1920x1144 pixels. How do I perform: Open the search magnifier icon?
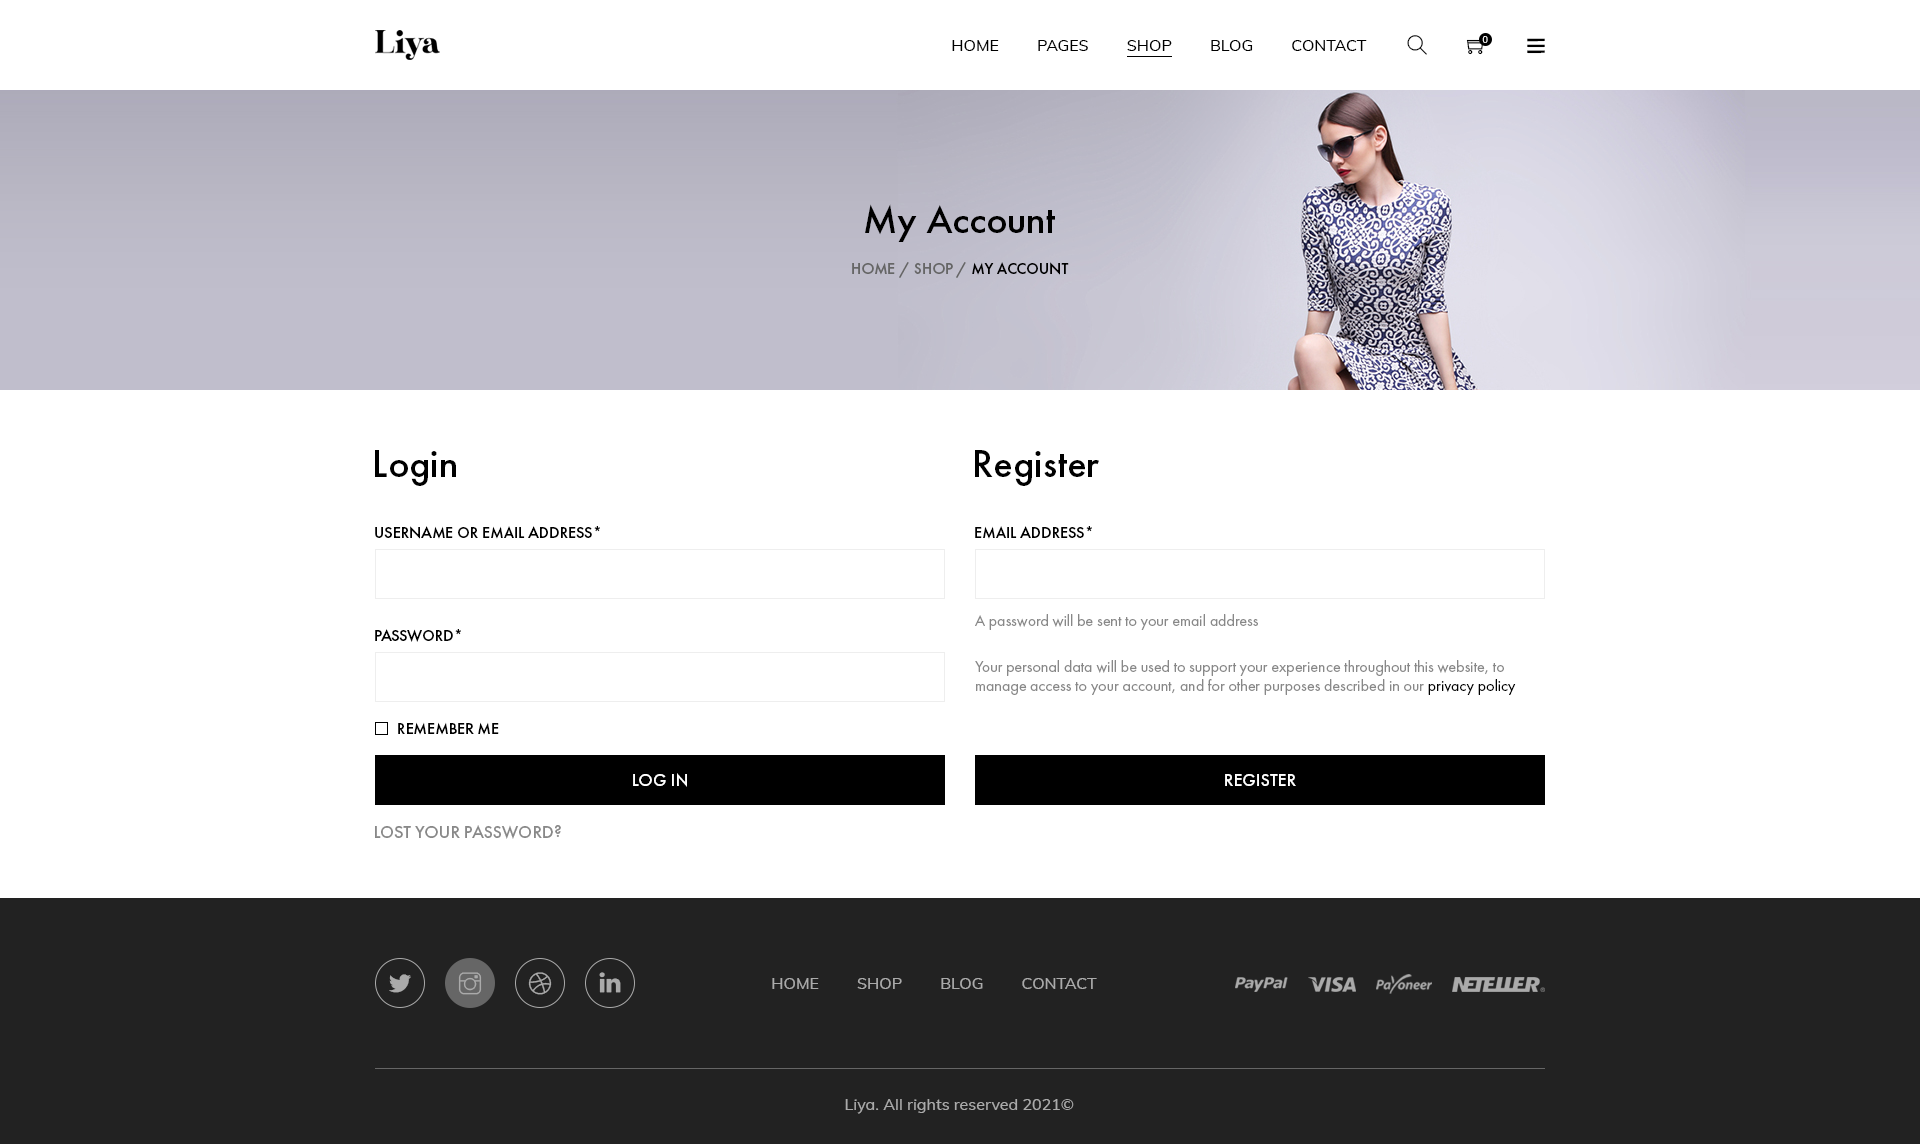tap(1416, 45)
